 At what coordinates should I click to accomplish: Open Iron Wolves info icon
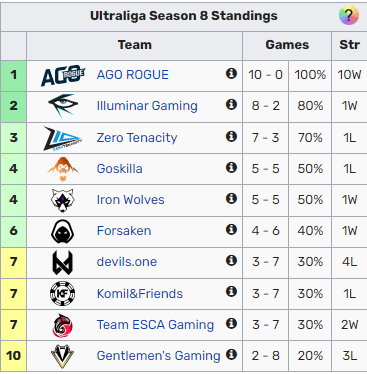(x=231, y=199)
